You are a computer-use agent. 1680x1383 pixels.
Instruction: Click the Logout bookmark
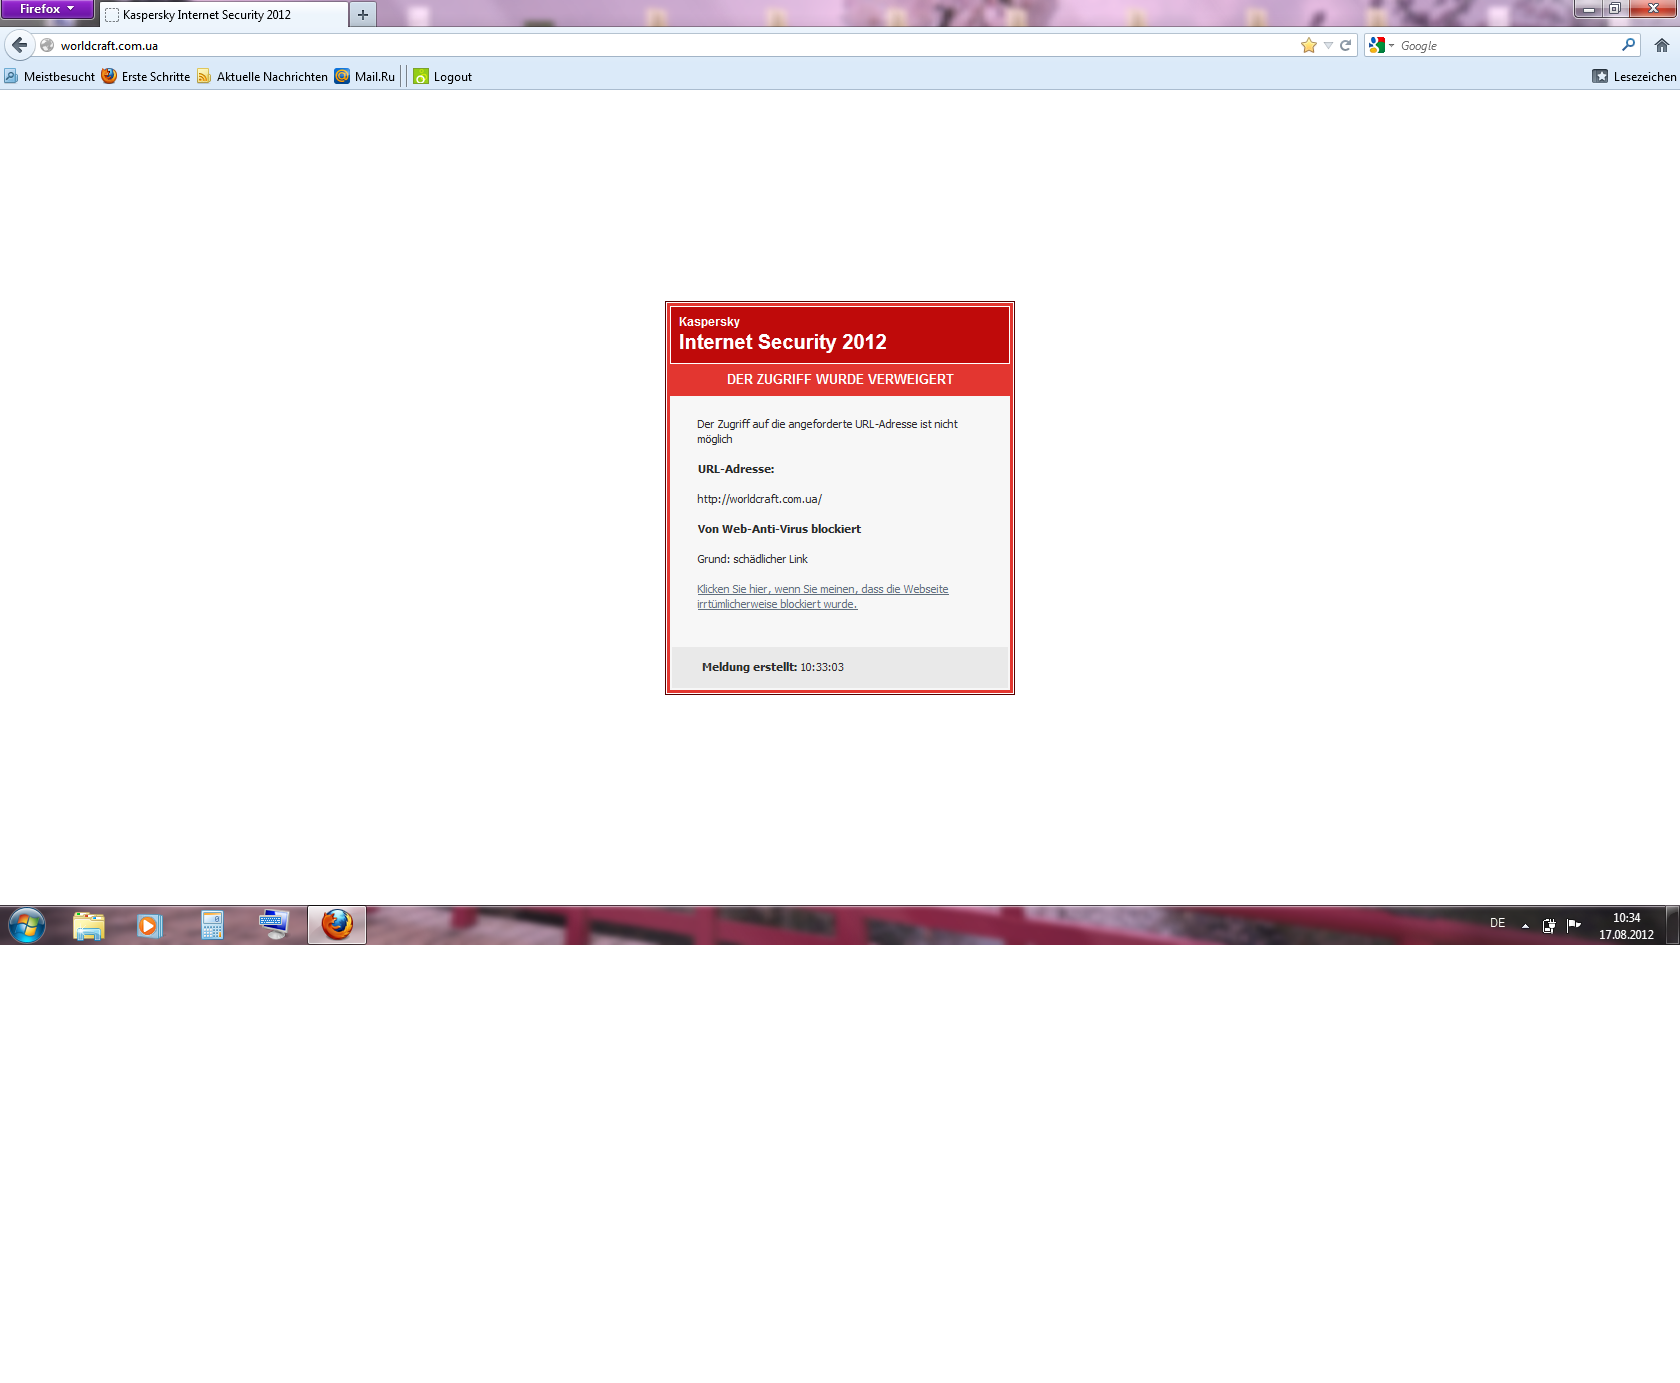tap(442, 76)
